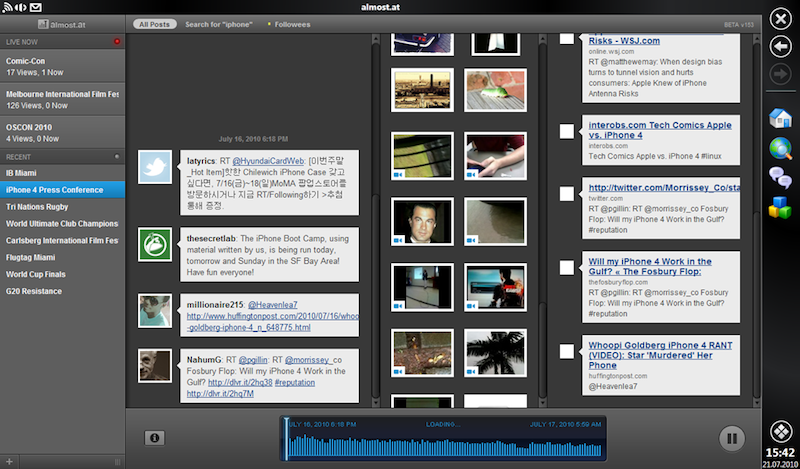Select the Search for "iphone" tab
The image size is (800, 469).
218,23
